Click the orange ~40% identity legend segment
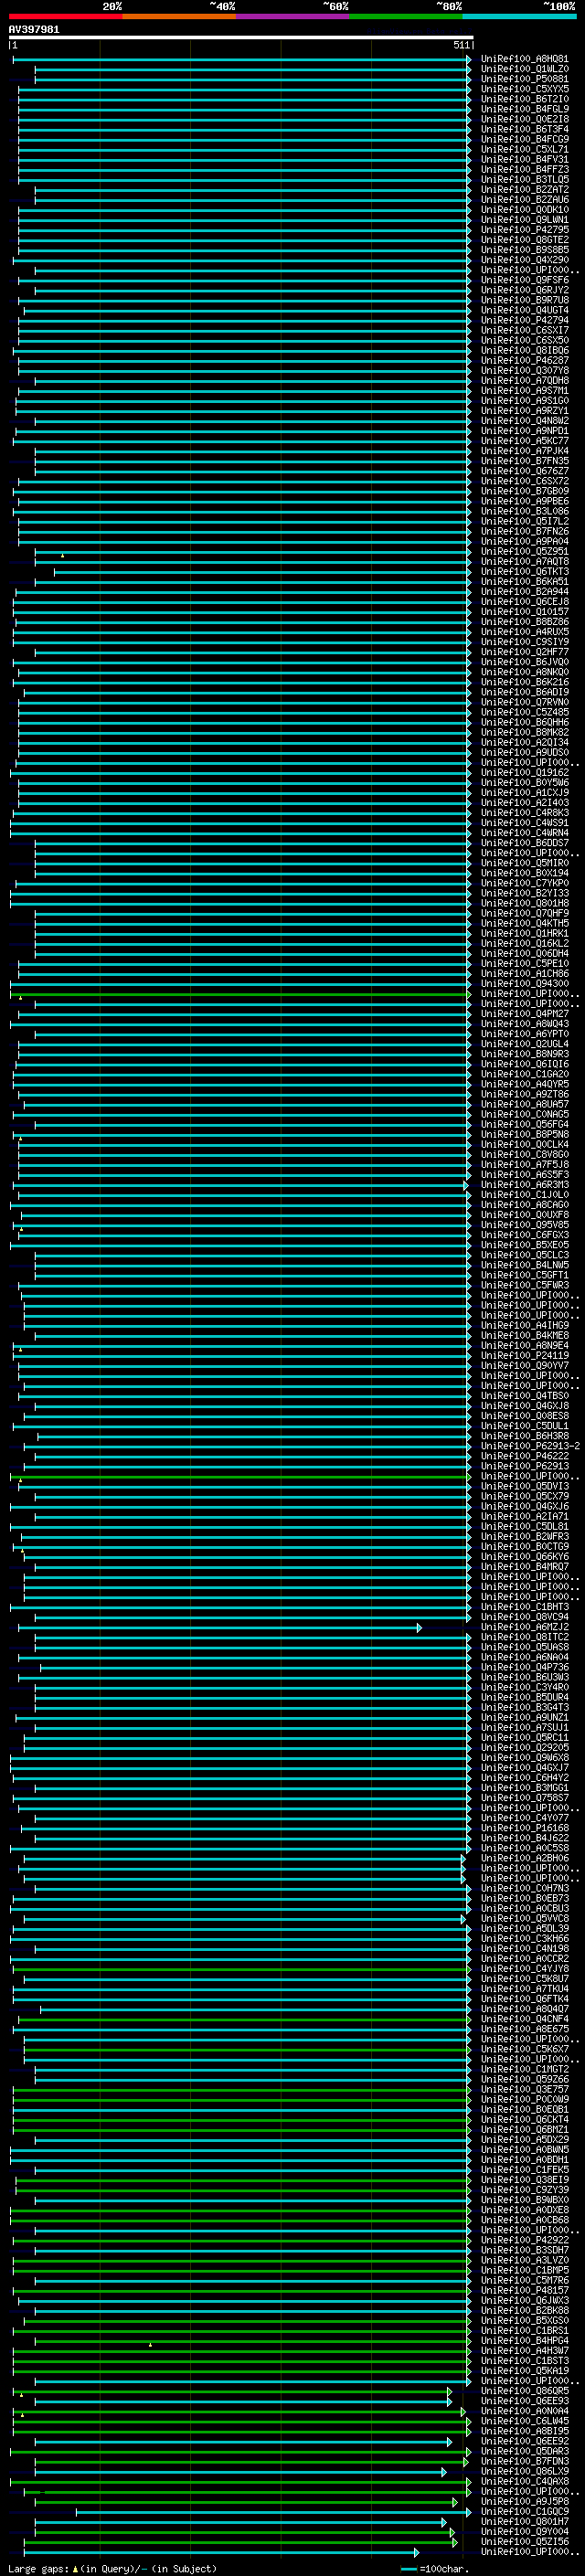 (179, 16)
